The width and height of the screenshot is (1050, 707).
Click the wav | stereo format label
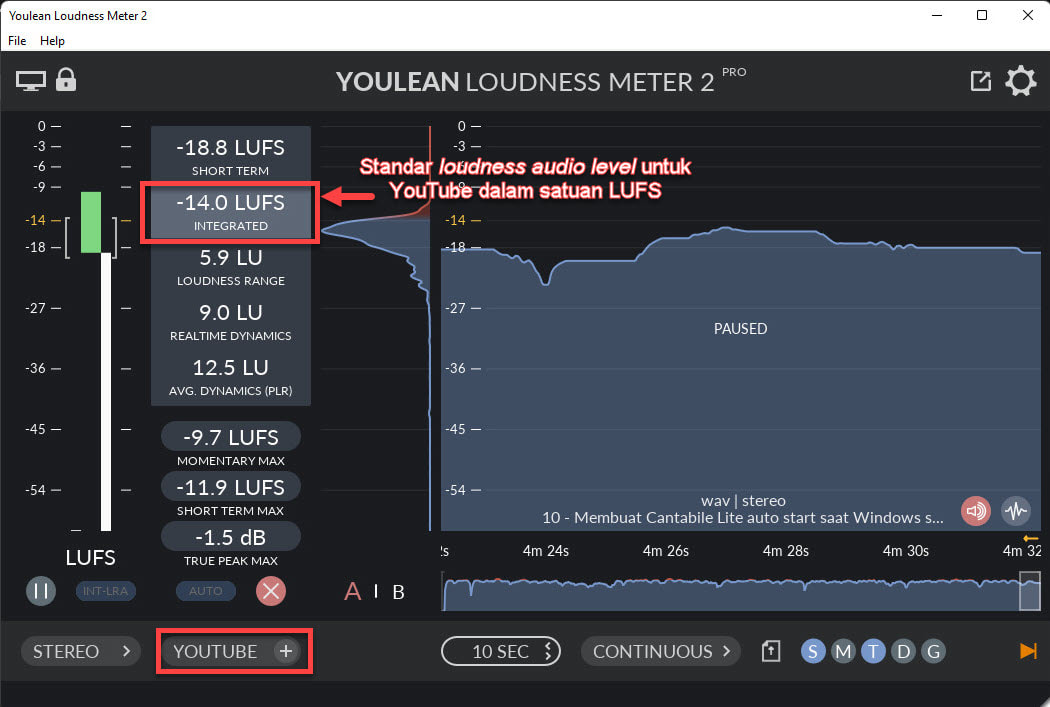click(x=743, y=501)
